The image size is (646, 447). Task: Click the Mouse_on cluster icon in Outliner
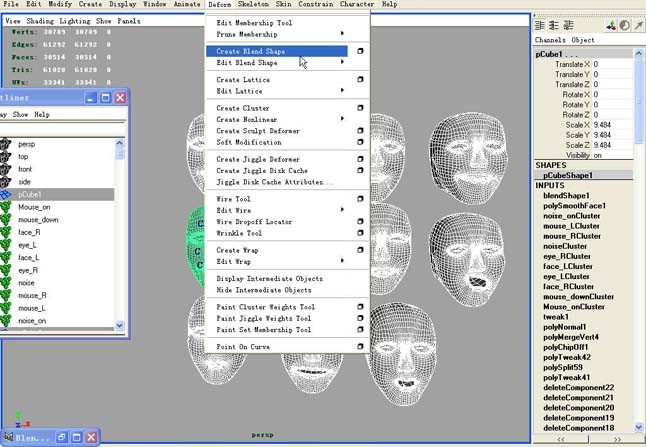[5, 207]
